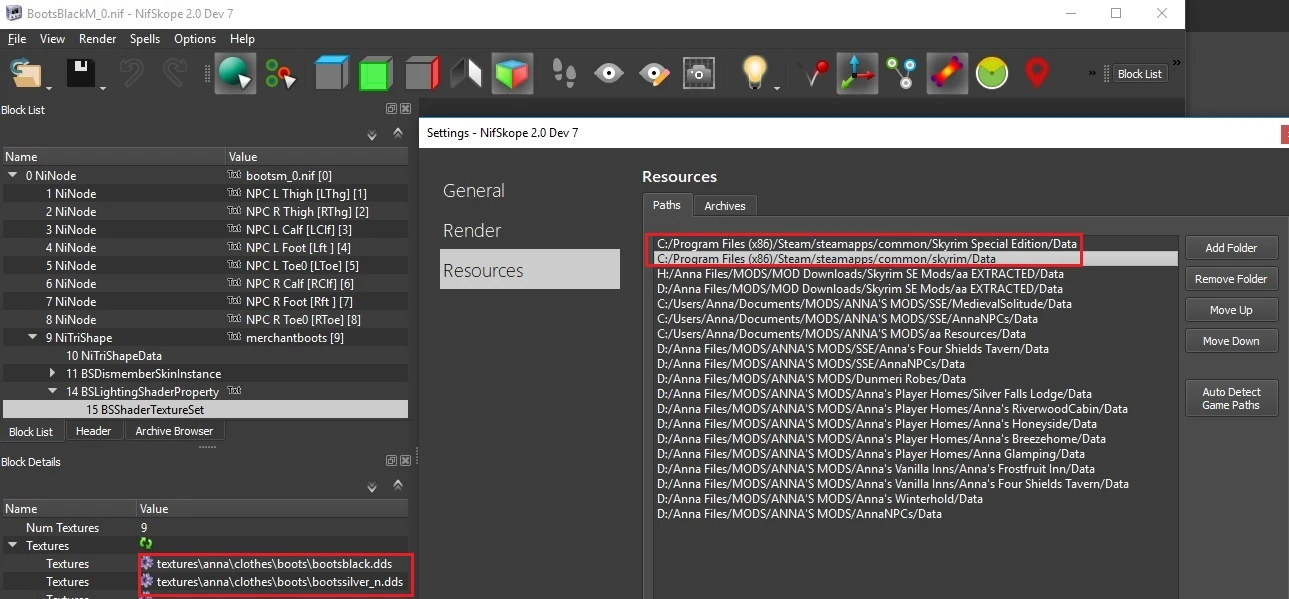Switch to the Archives tab in Settings

(x=725, y=206)
